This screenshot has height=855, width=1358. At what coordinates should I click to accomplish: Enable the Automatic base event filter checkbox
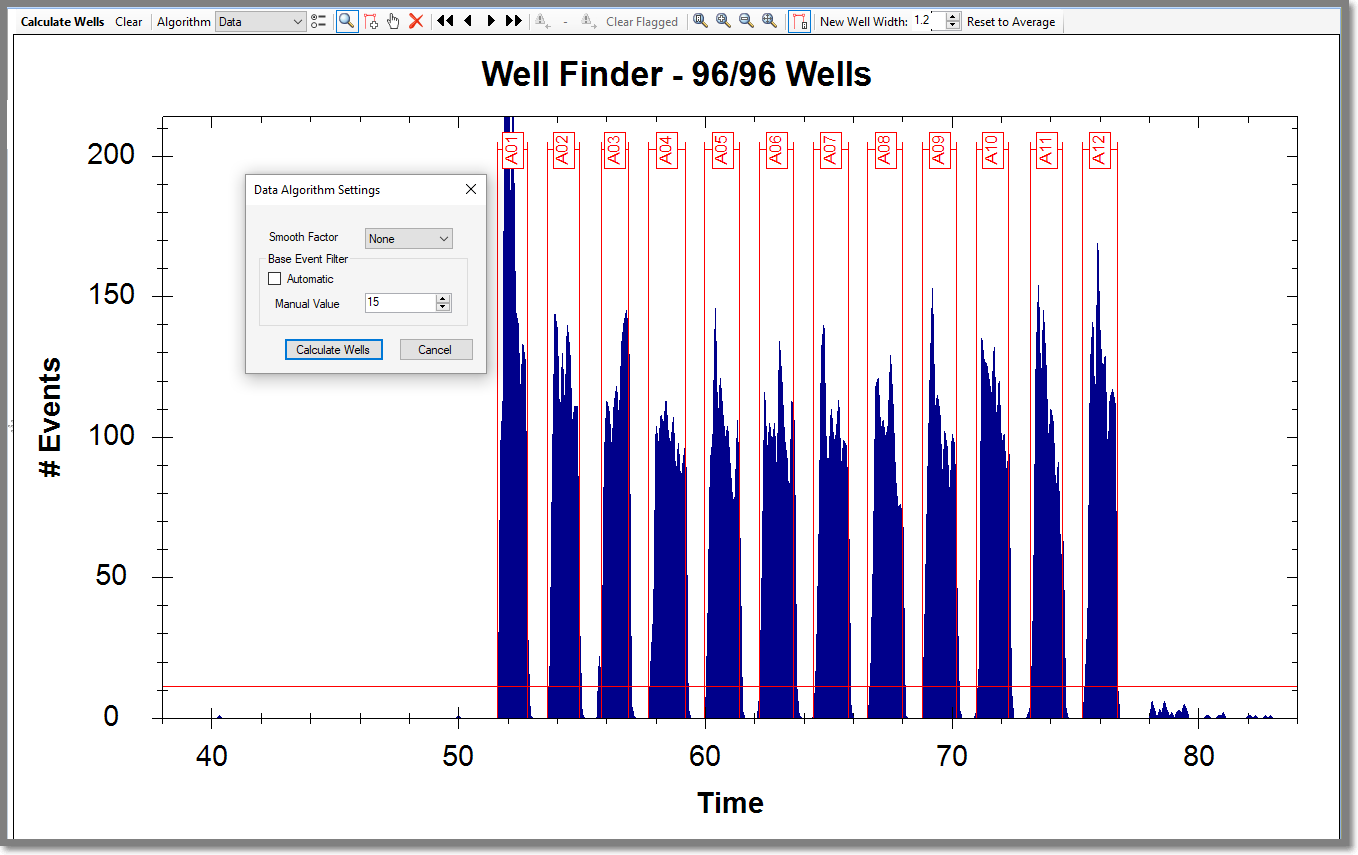pos(275,279)
